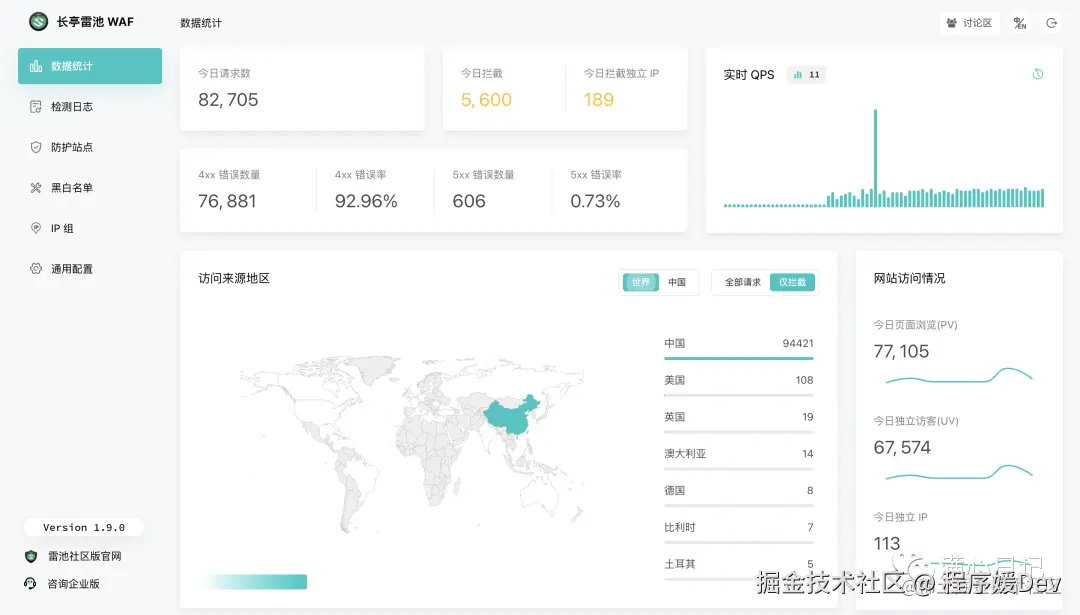Click the IP 组 location pin icon
Image resolution: width=1080 pixels, height=615 pixels.
pyautogui.click(x=36, y=228)
